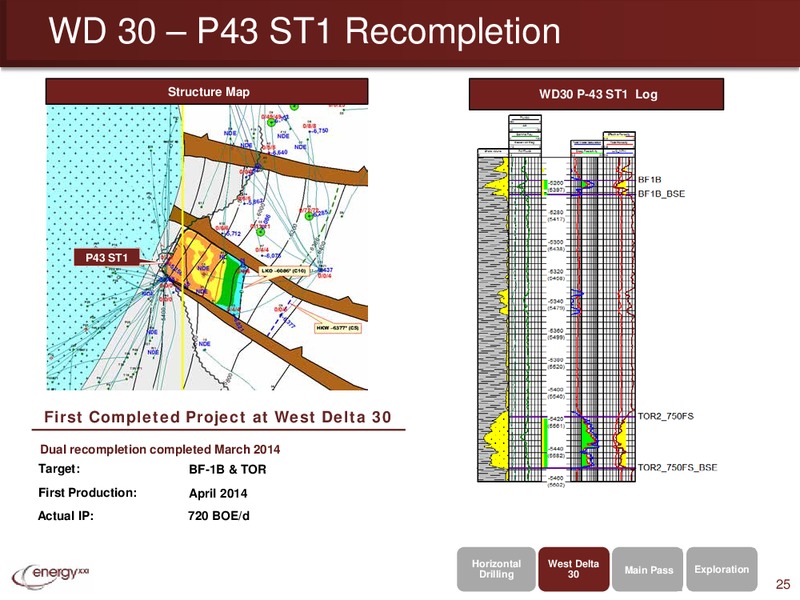Click the LKO map annotation box
The width and height of the screenshot is (800, 600).
point(284,270)
